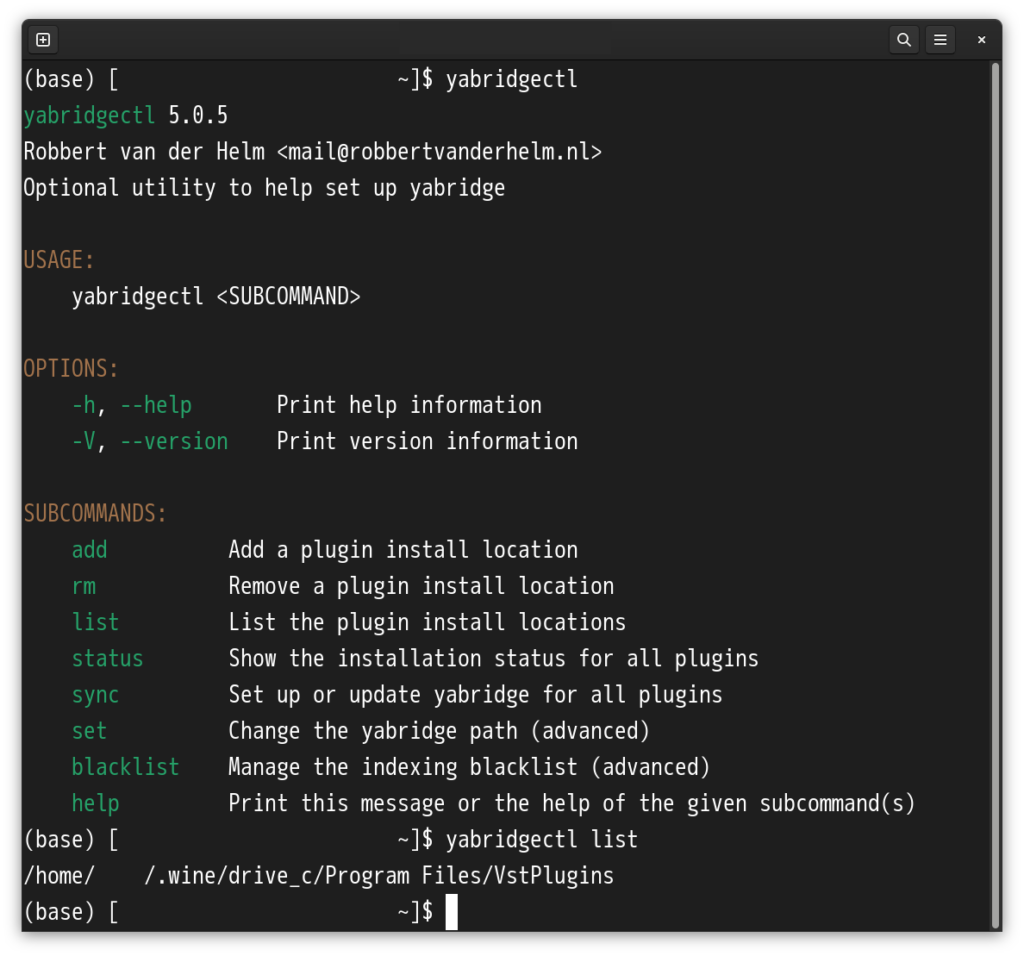Click the typed 'yabridgectl list' command
1024x956 pixels.
pos(542,840)
